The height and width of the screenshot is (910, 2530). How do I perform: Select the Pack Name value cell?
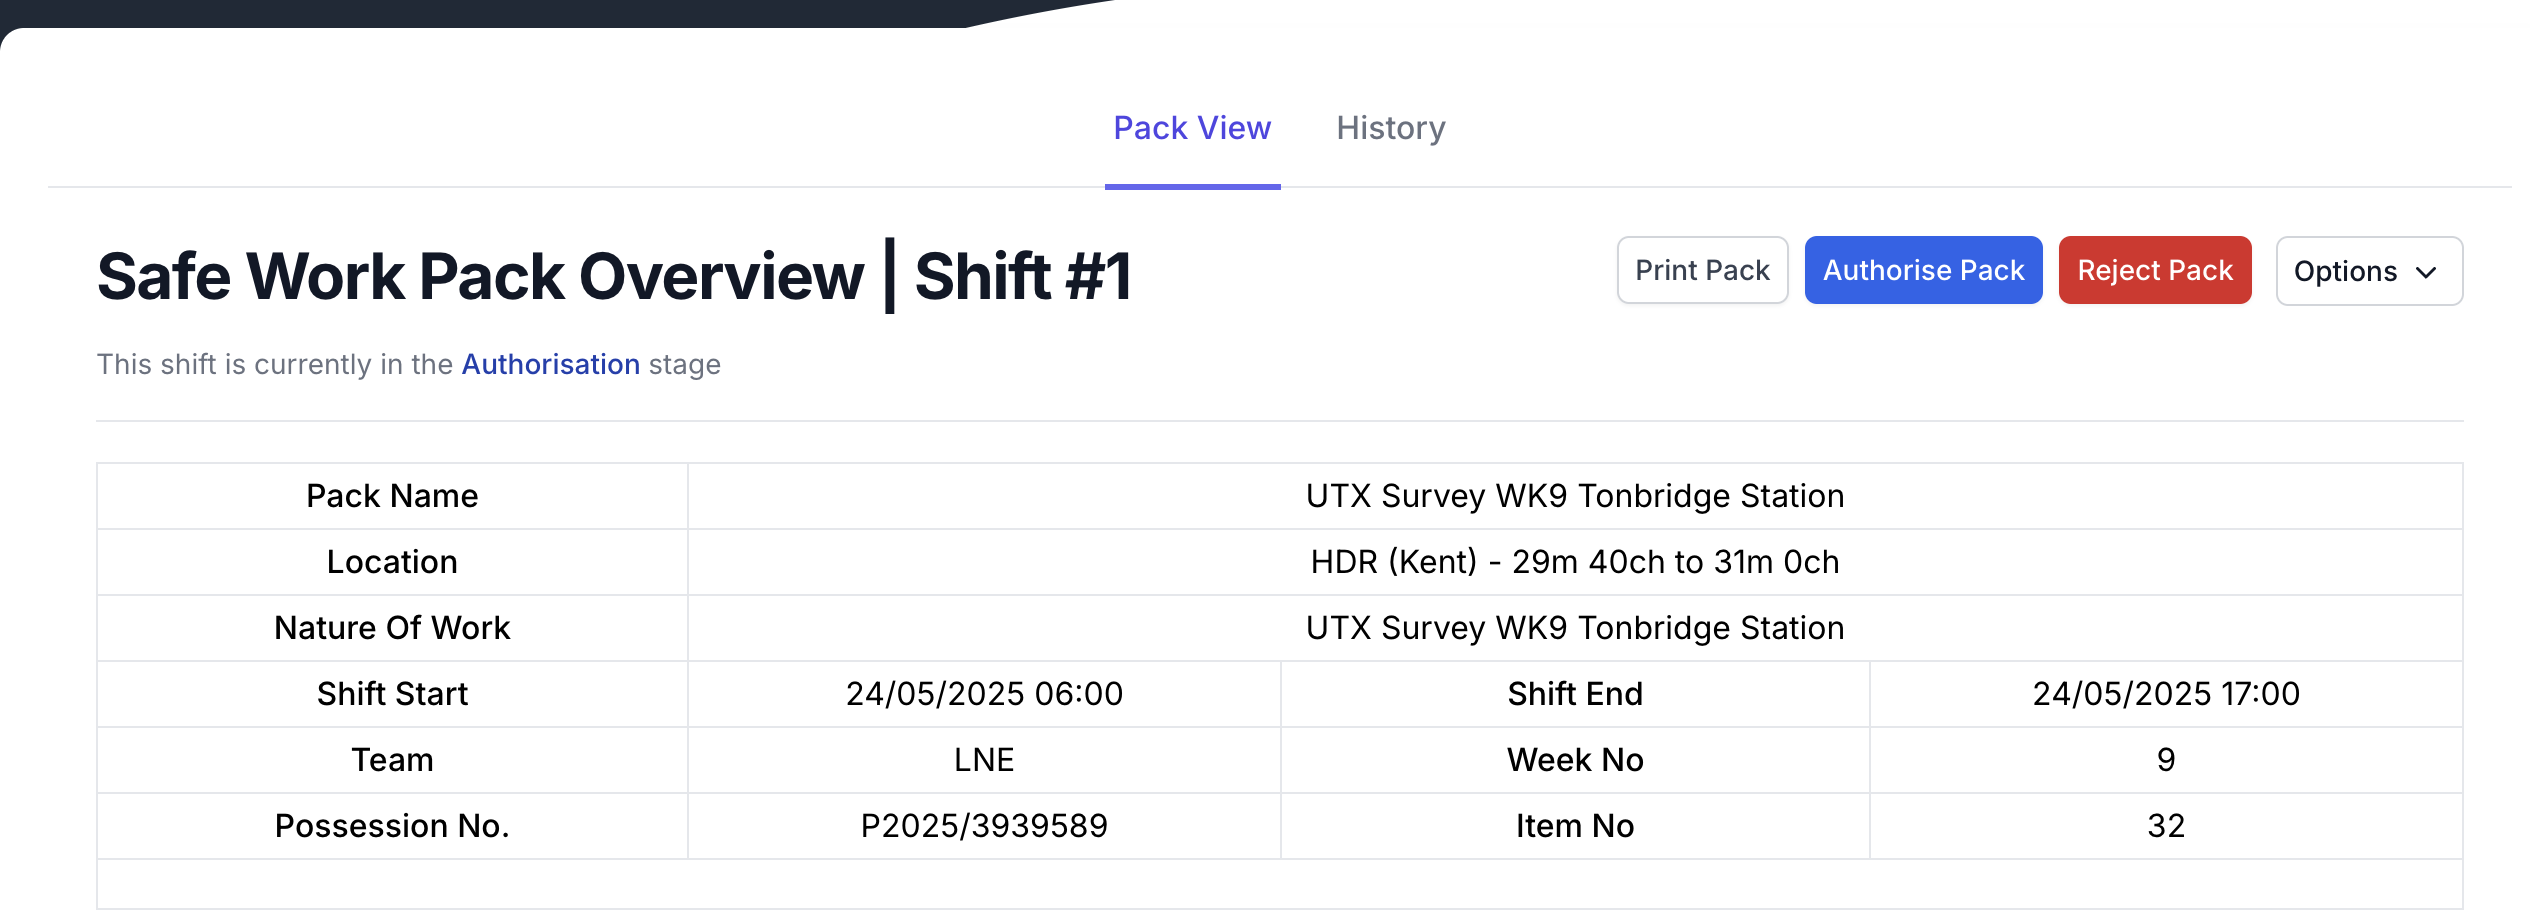(1574, 496)
